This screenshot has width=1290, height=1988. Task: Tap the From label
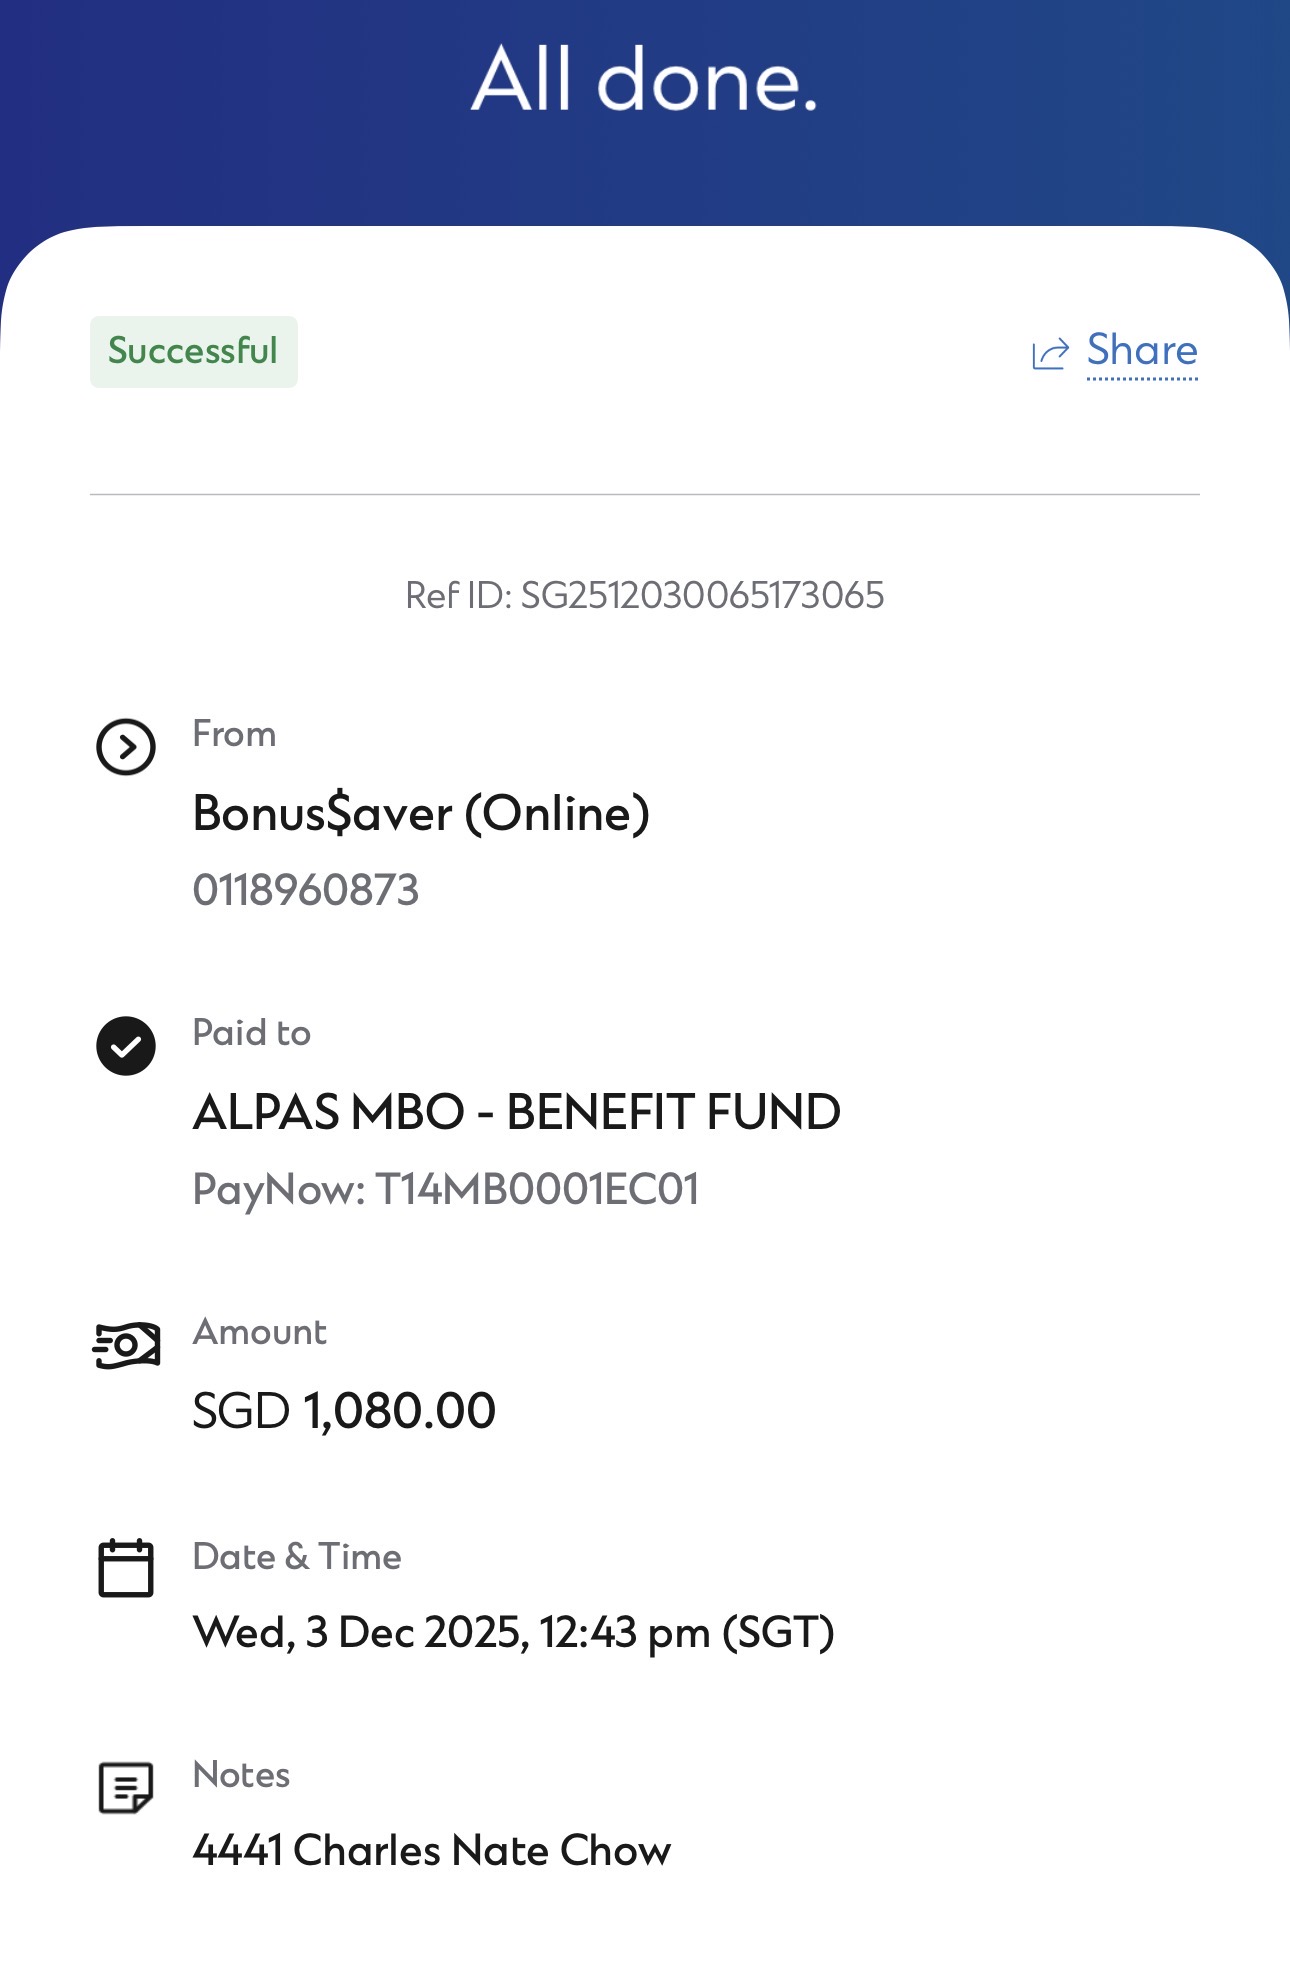[x=234, y=734]
